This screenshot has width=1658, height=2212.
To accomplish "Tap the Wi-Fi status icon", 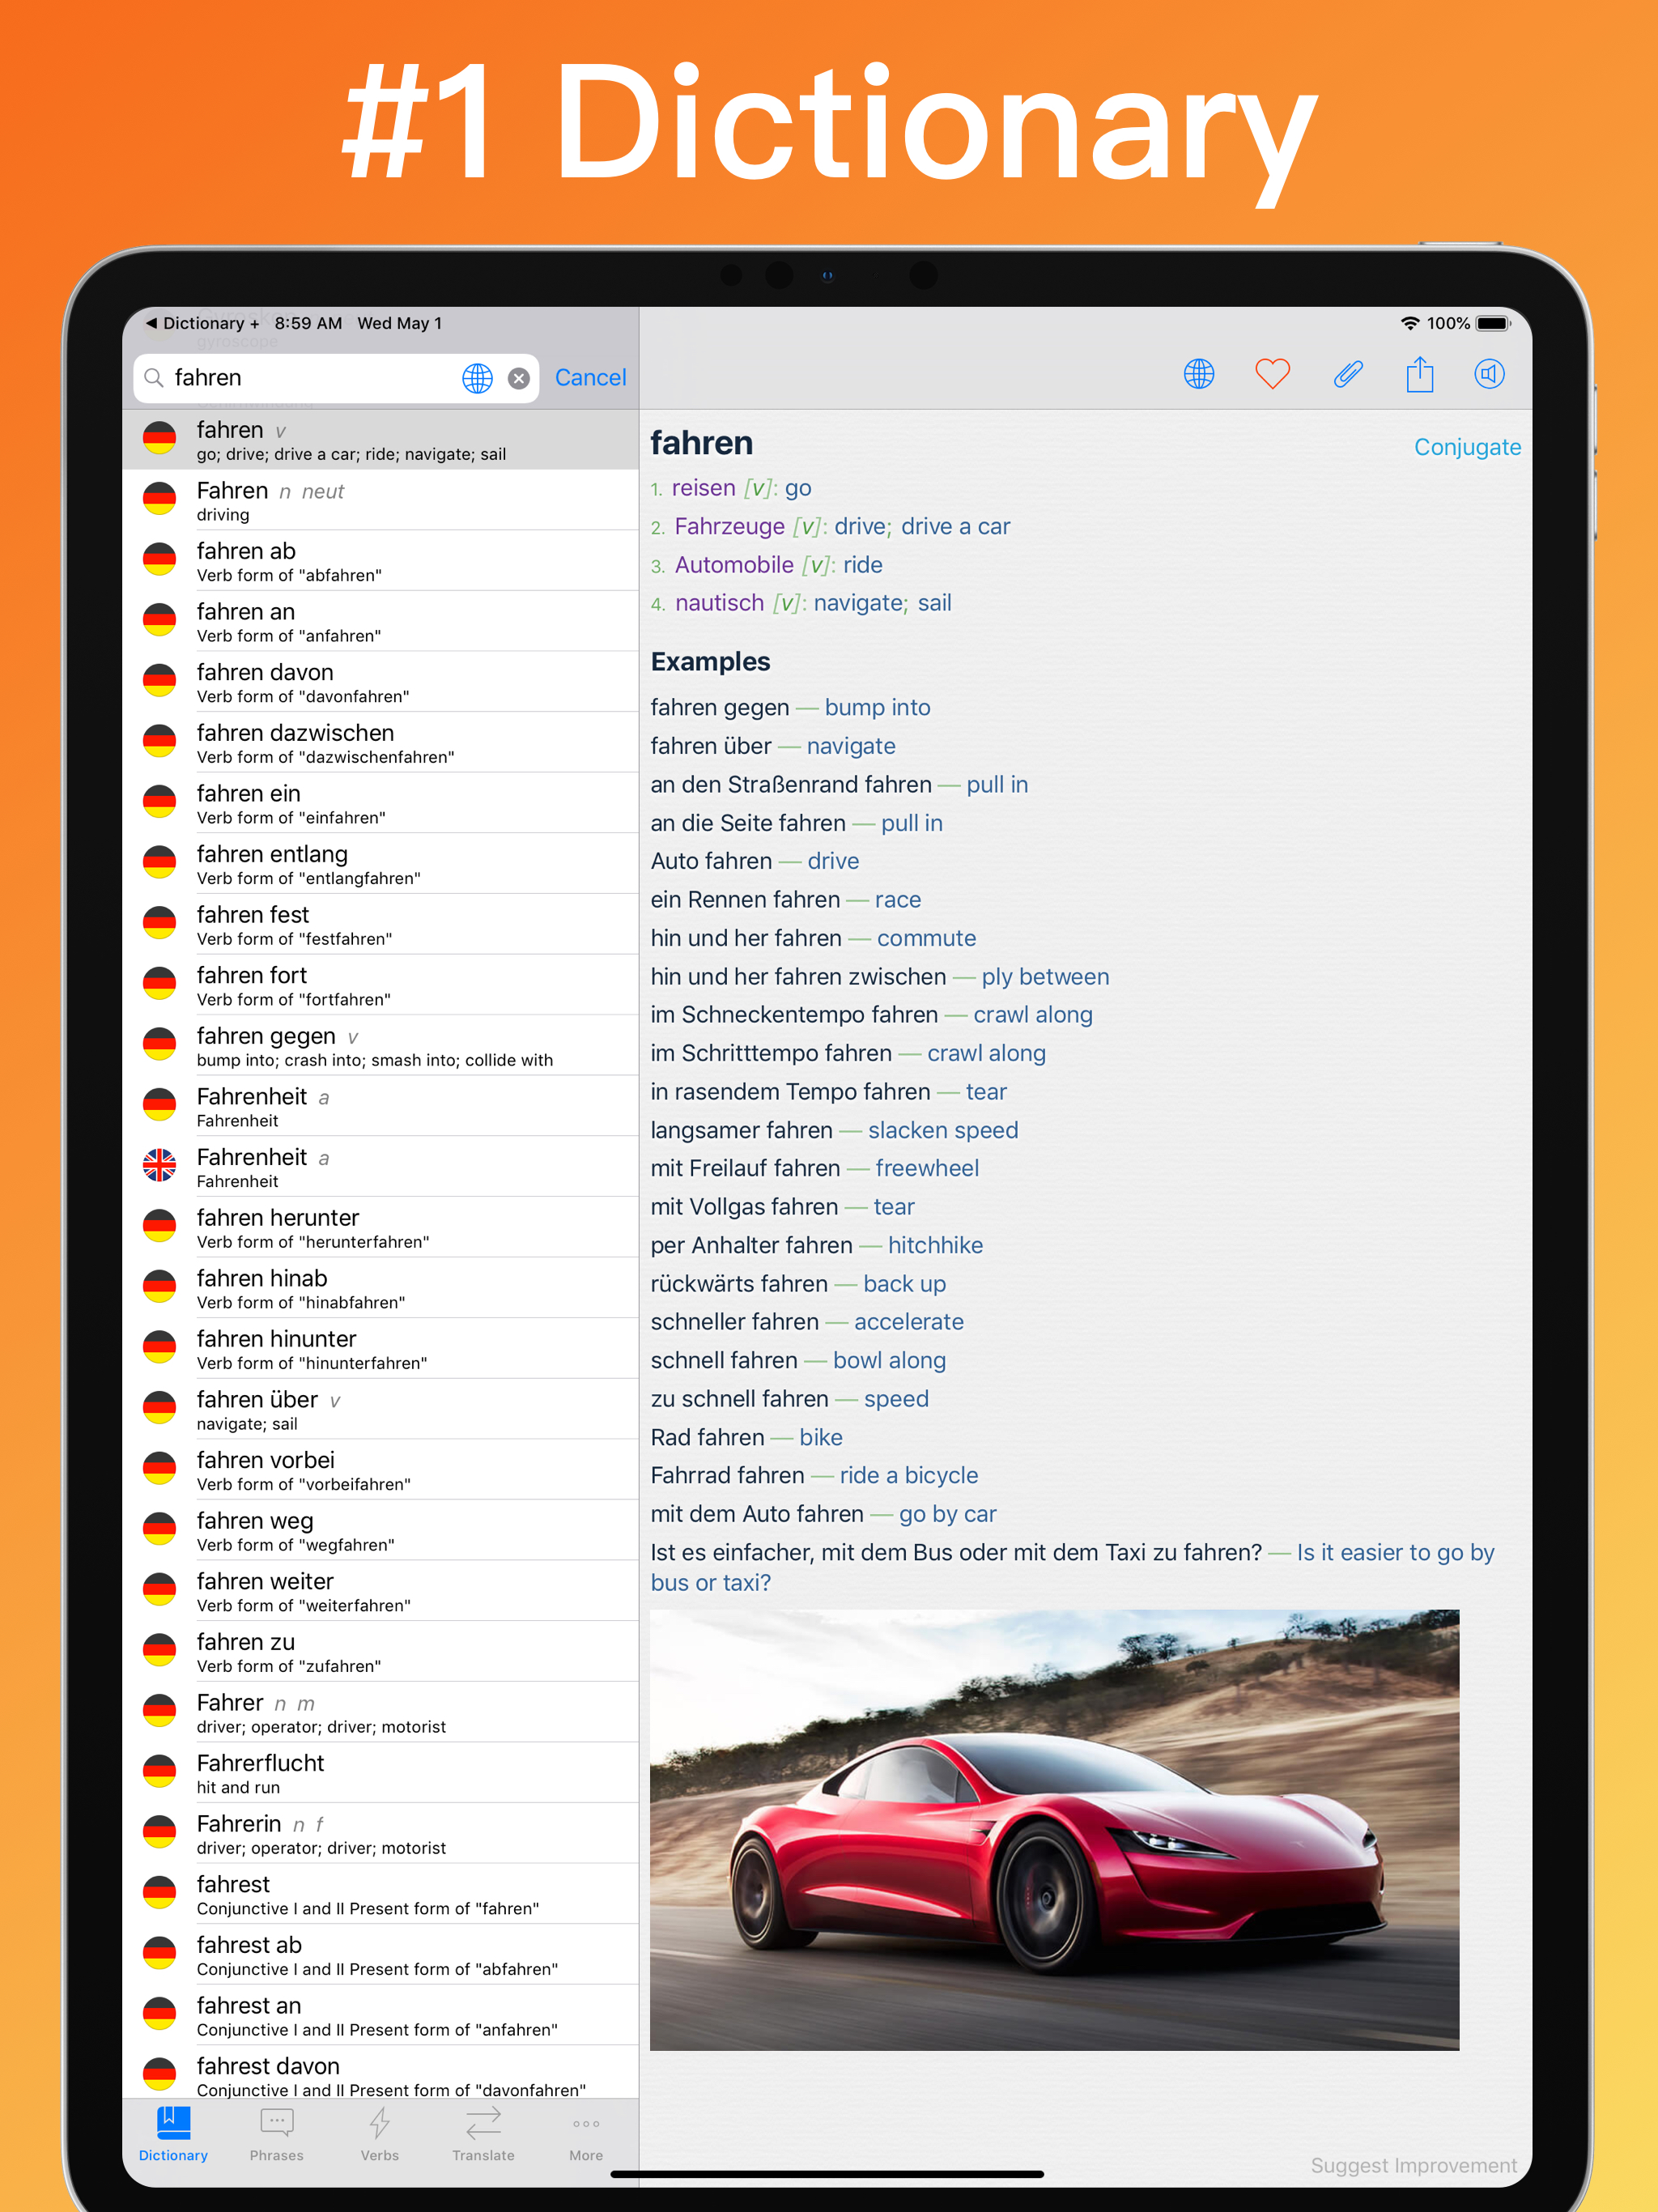I will (1409, 323).
